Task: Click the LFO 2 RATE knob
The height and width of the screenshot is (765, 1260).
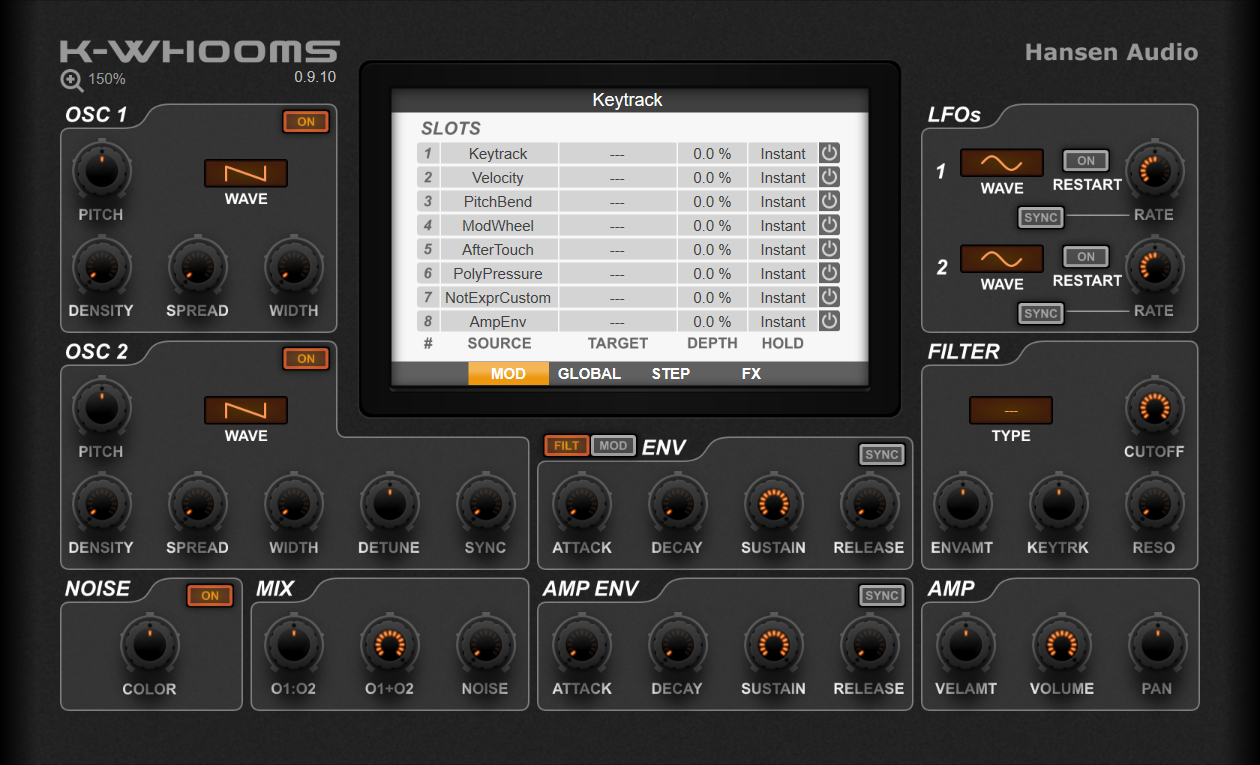Action: [1154, 267]
